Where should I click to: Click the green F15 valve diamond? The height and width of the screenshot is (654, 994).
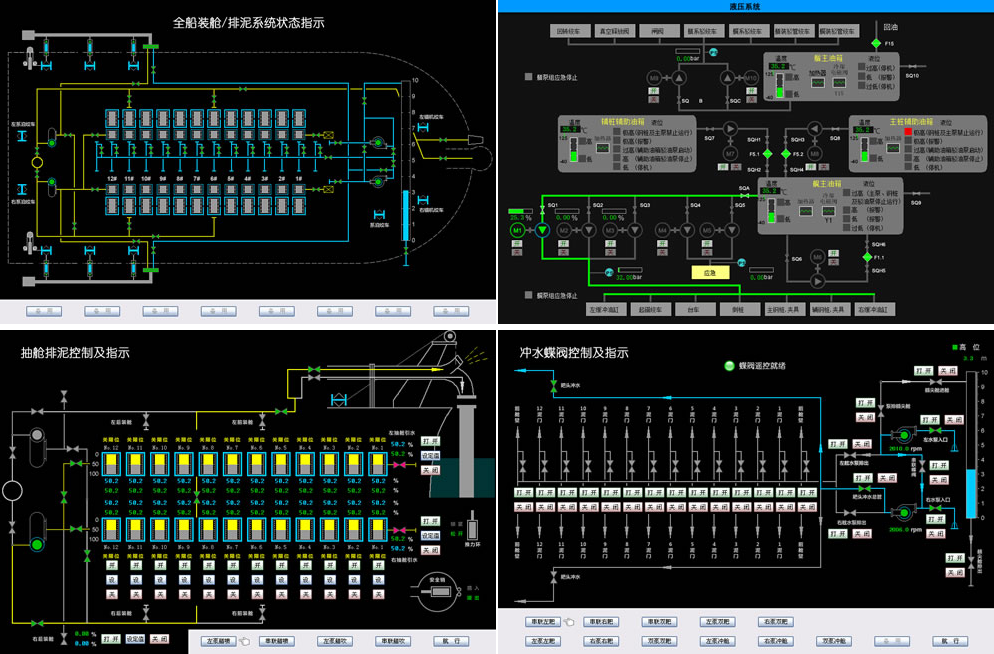876,44
